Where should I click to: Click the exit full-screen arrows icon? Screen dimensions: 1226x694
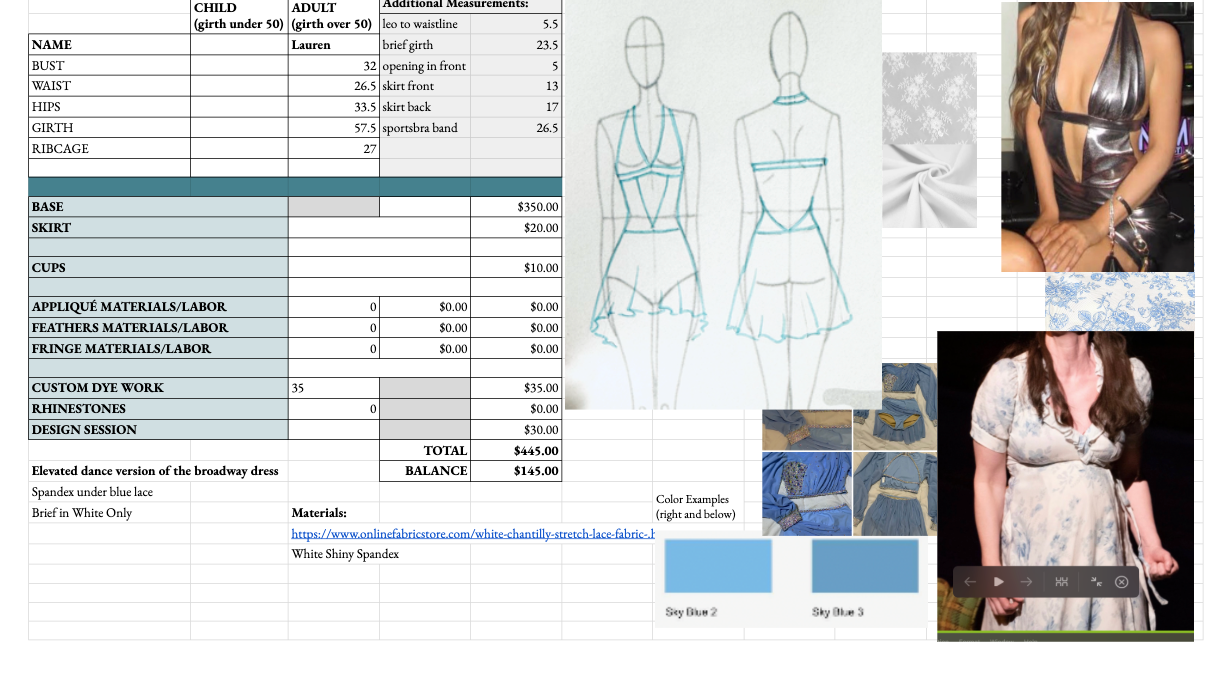pyautogui.click(x=1096, y=582)
